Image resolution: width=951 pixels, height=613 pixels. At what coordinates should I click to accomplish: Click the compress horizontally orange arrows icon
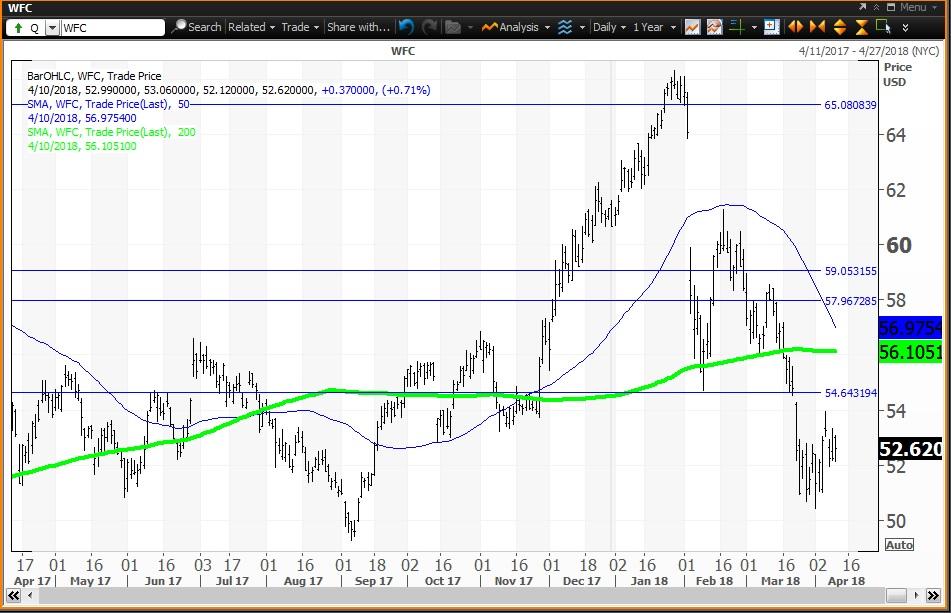pos(817,27)
